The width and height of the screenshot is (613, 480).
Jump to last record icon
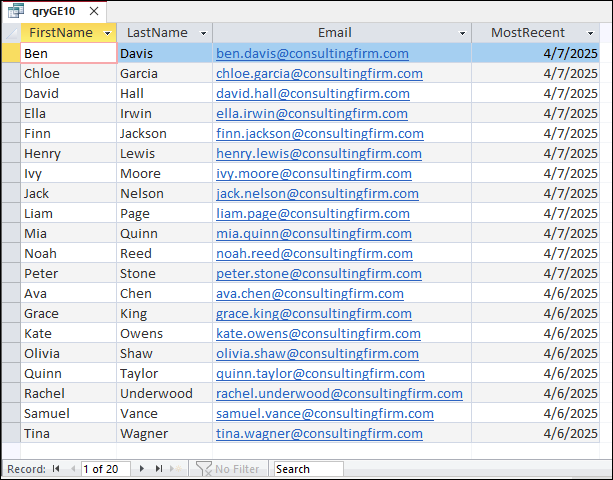point(159,468)
